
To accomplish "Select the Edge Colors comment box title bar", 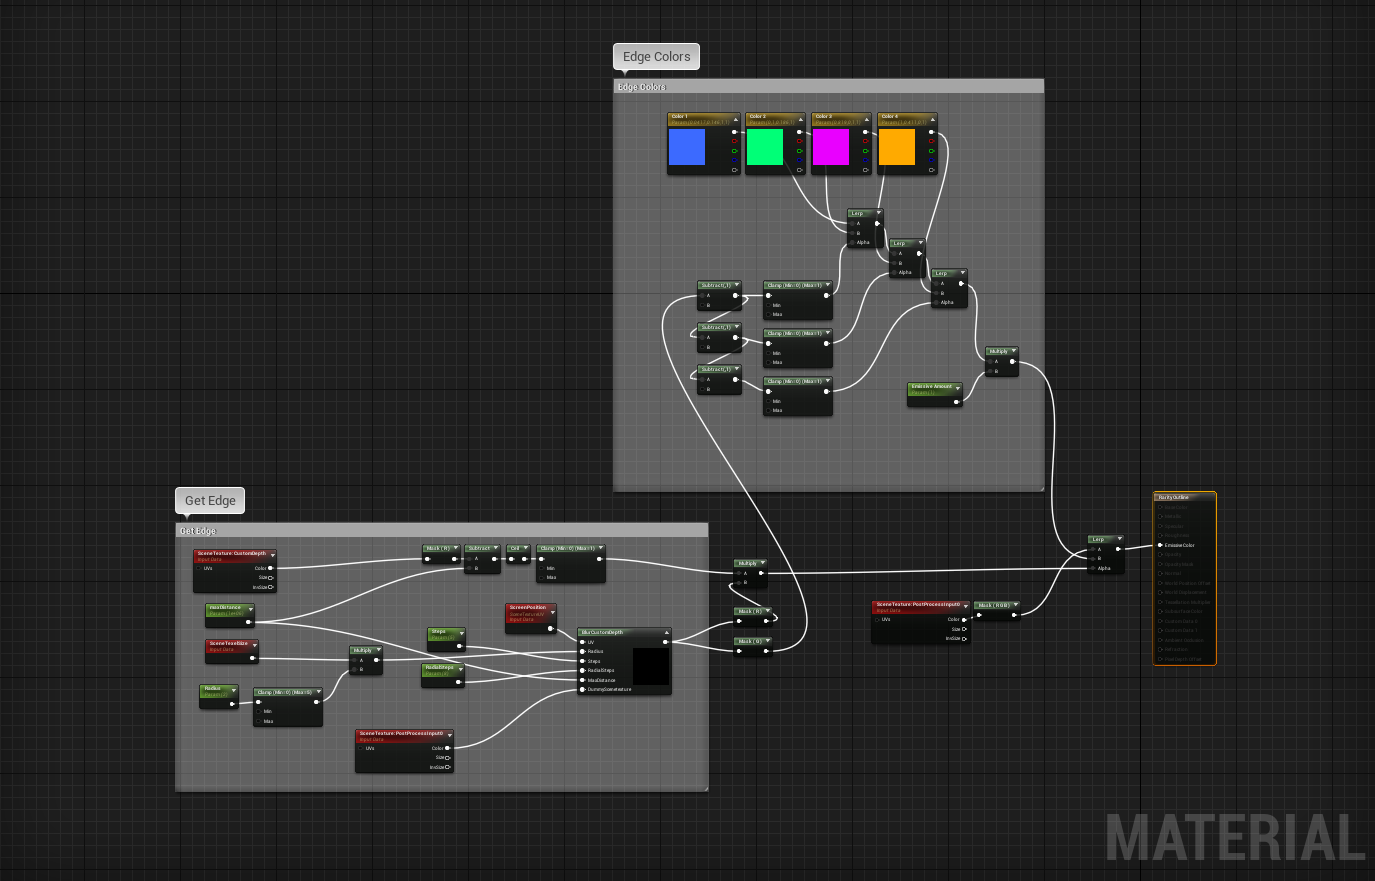I will [828, 86].
